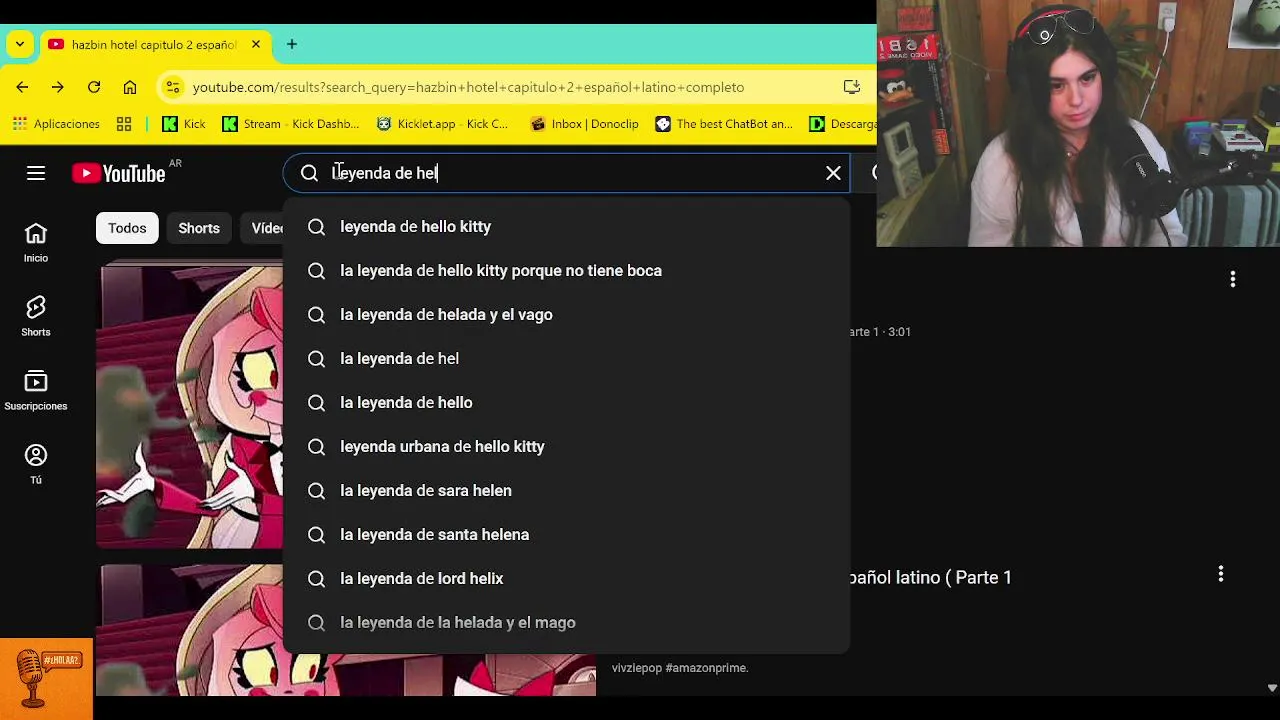Open the first Hazbin Hotel video thumbnail
Viewport: 1280px width, 720px height.
[190, 406]
